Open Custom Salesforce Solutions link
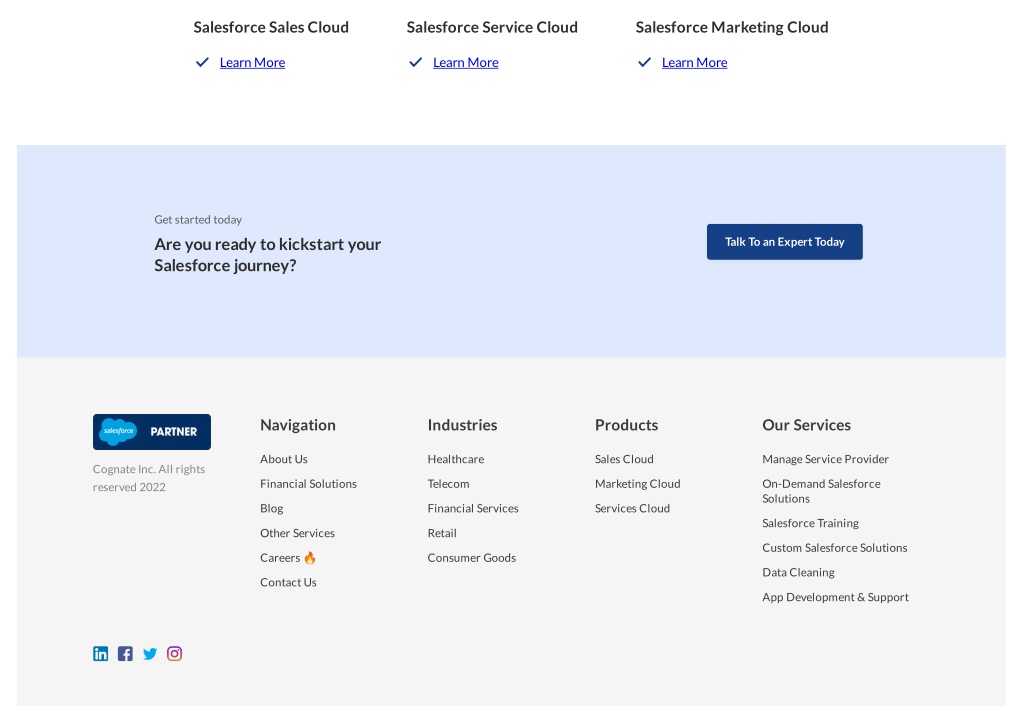Screen dimensions: 1024x723 pos(835,548)
